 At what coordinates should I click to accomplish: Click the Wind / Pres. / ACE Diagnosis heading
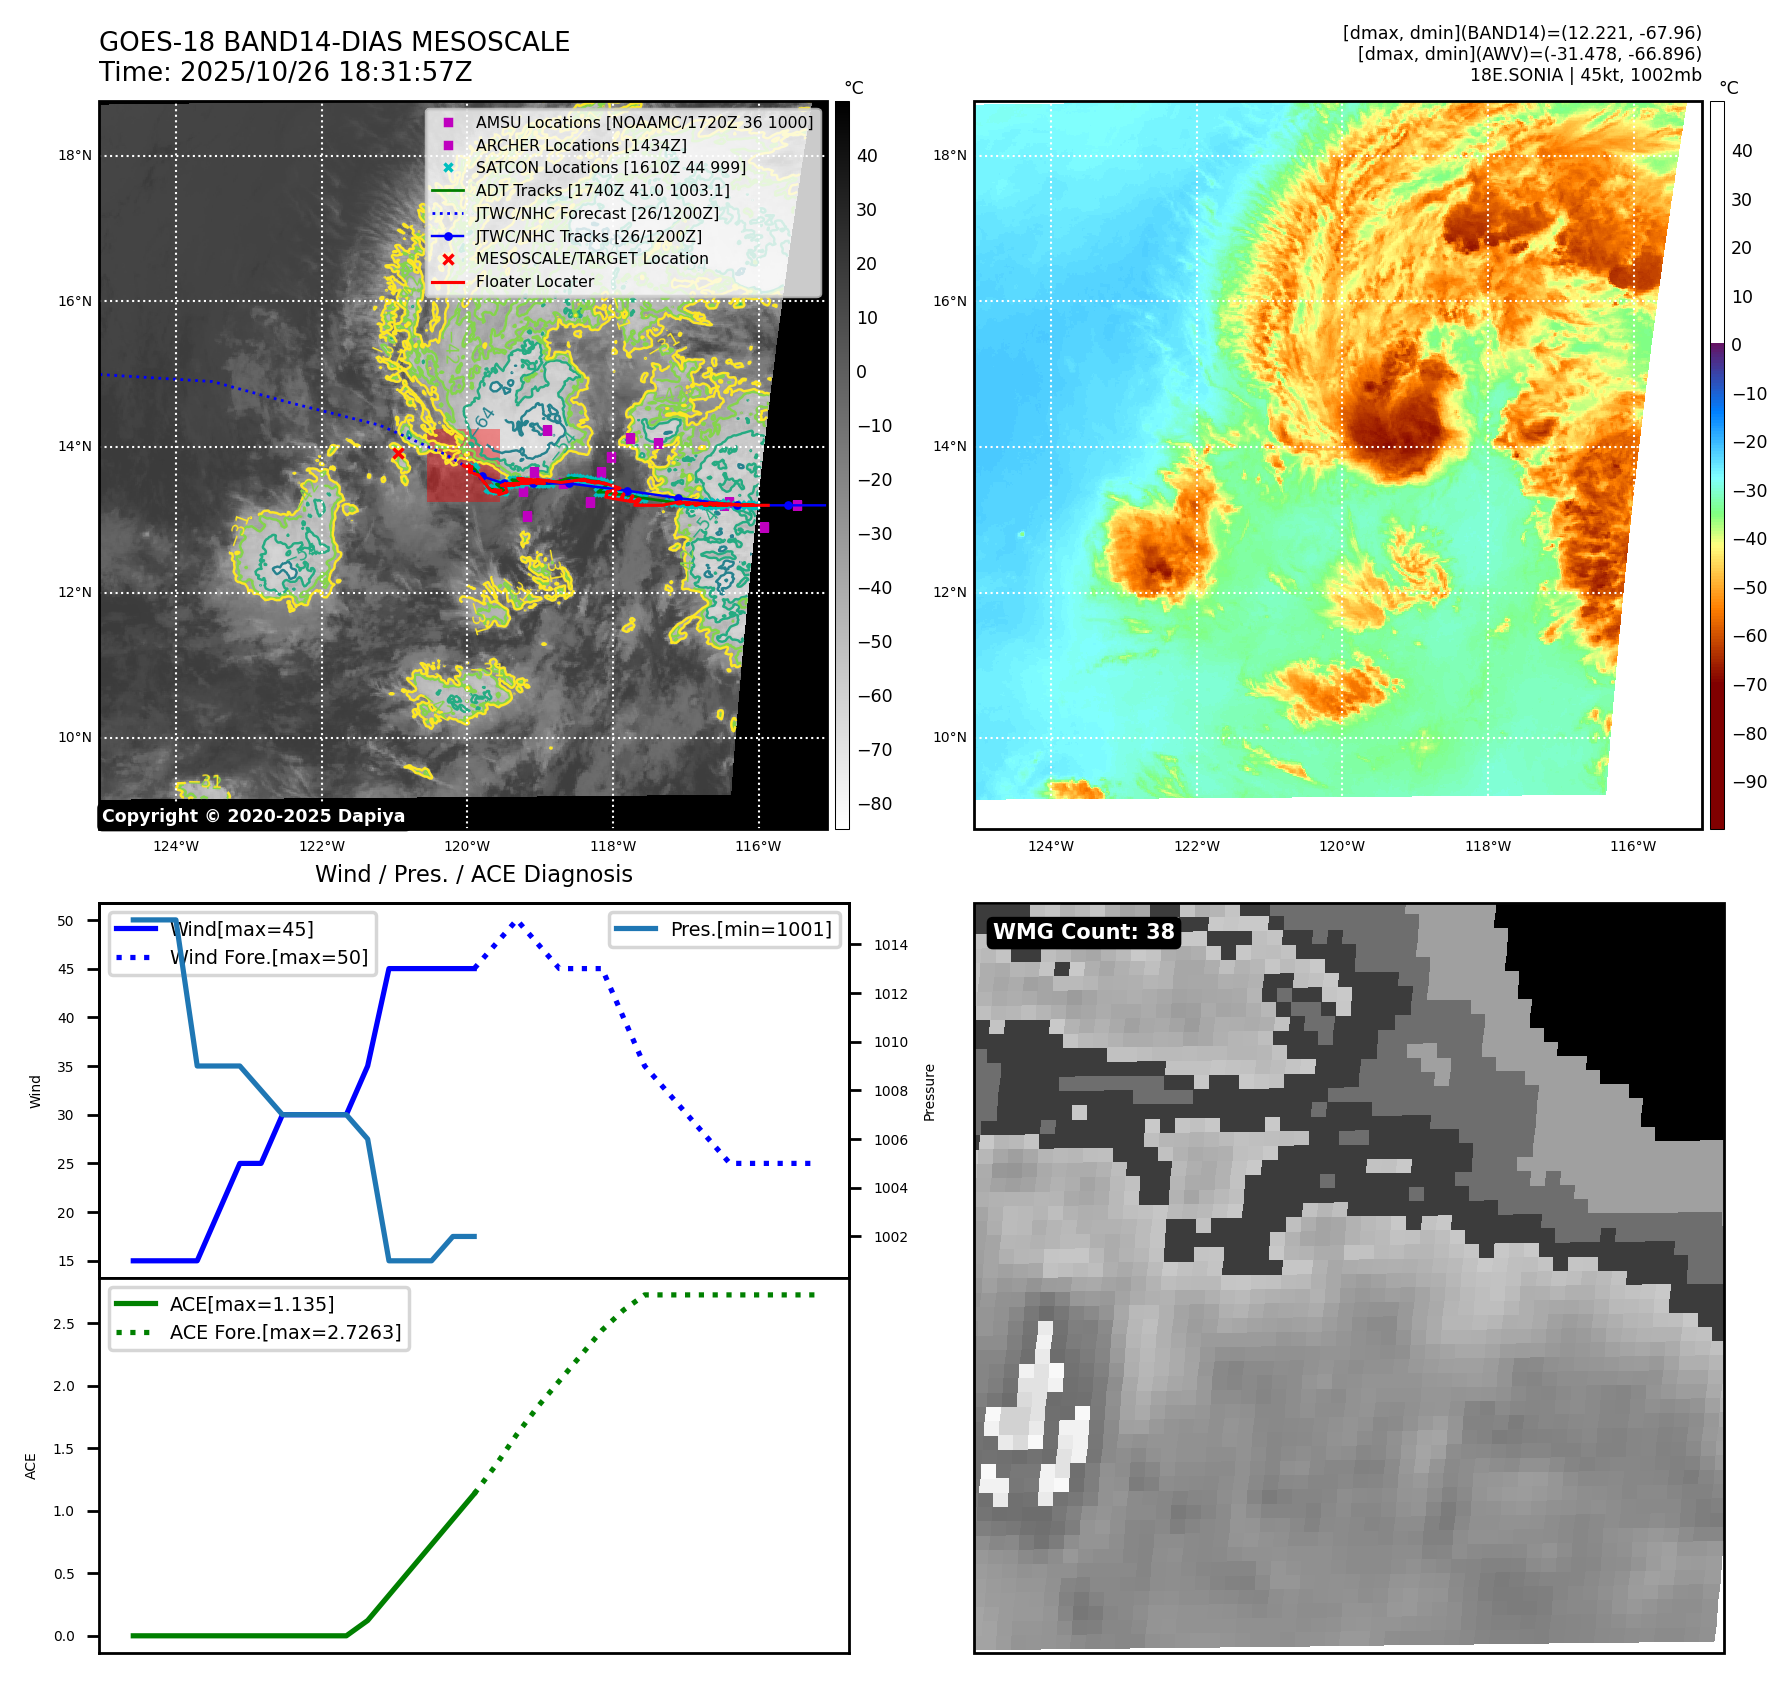point(473,874)
